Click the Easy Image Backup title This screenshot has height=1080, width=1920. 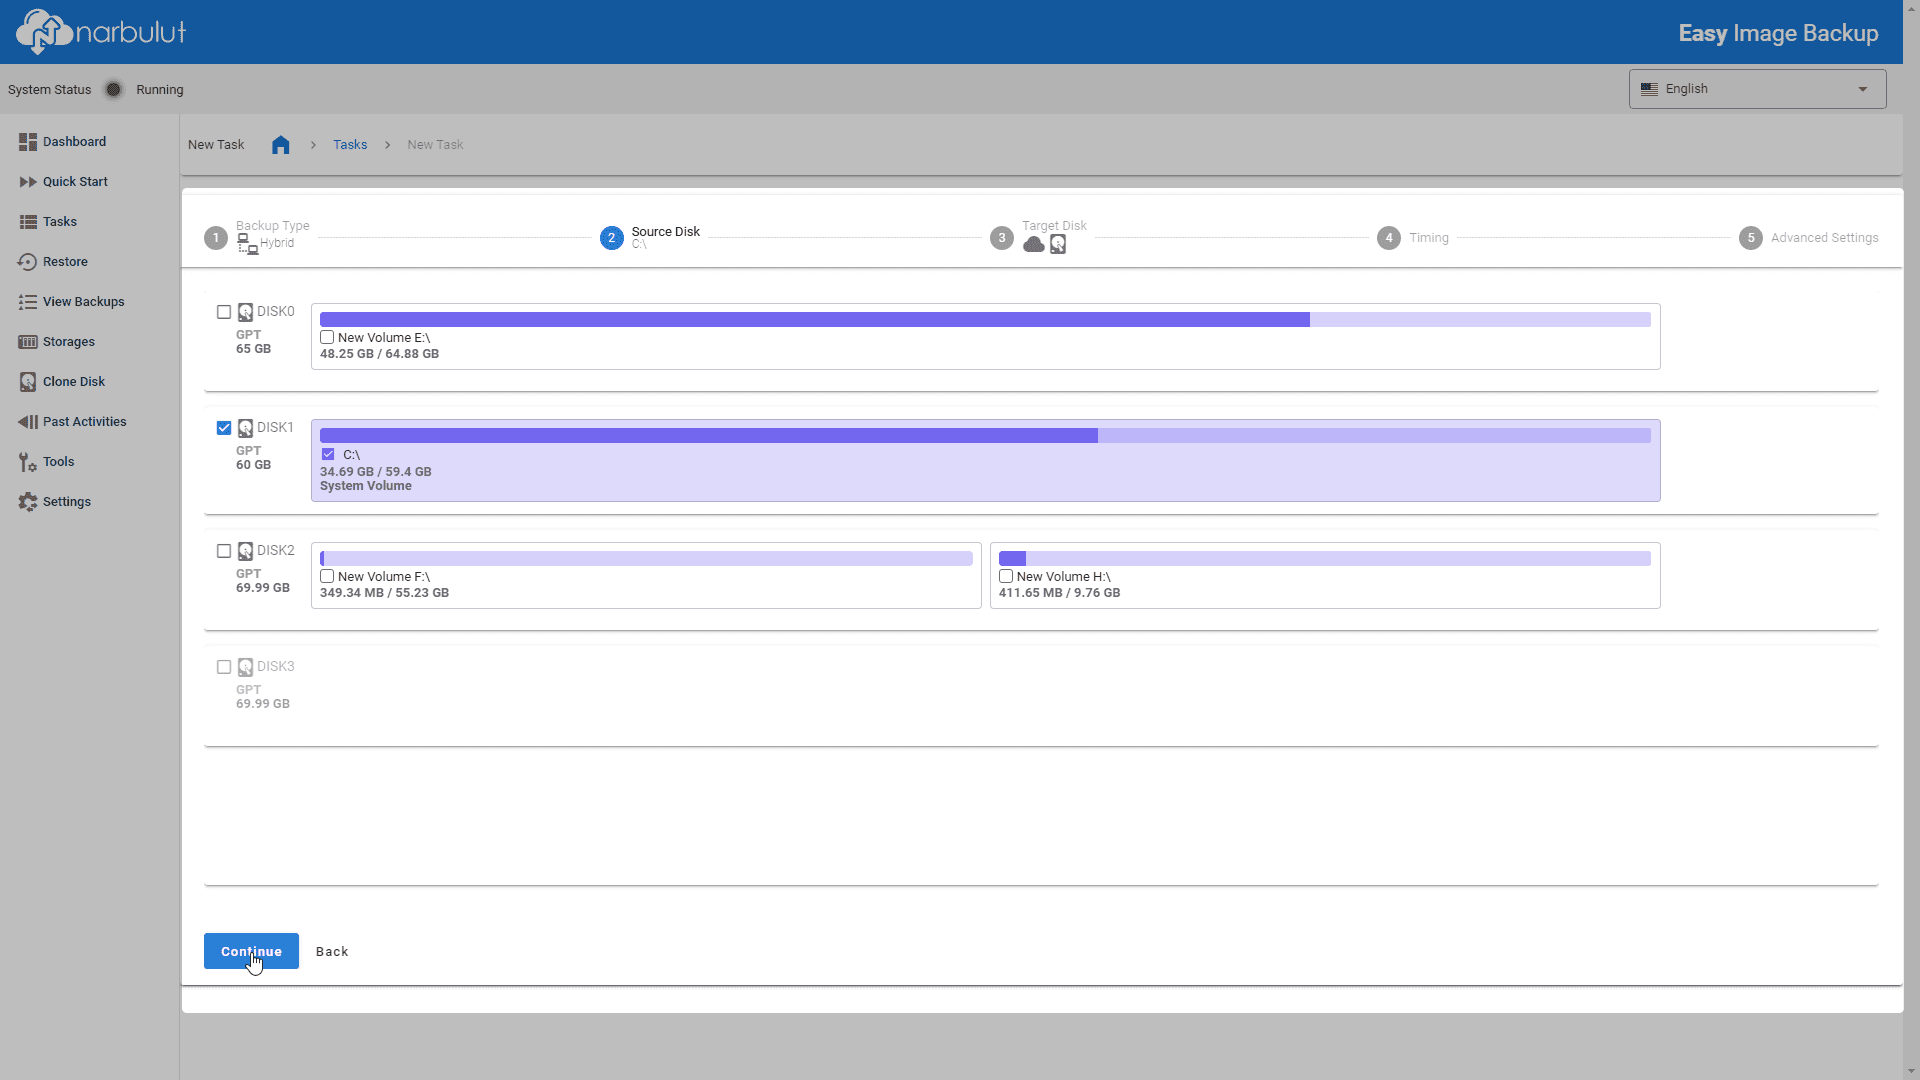coord(1778,33)
